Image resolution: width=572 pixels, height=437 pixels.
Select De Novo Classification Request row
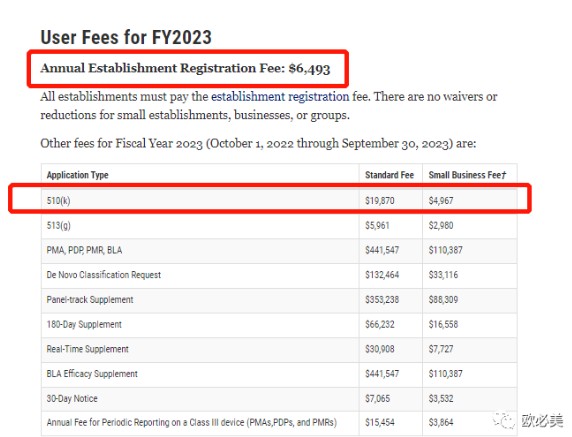[x=279, y=275]
